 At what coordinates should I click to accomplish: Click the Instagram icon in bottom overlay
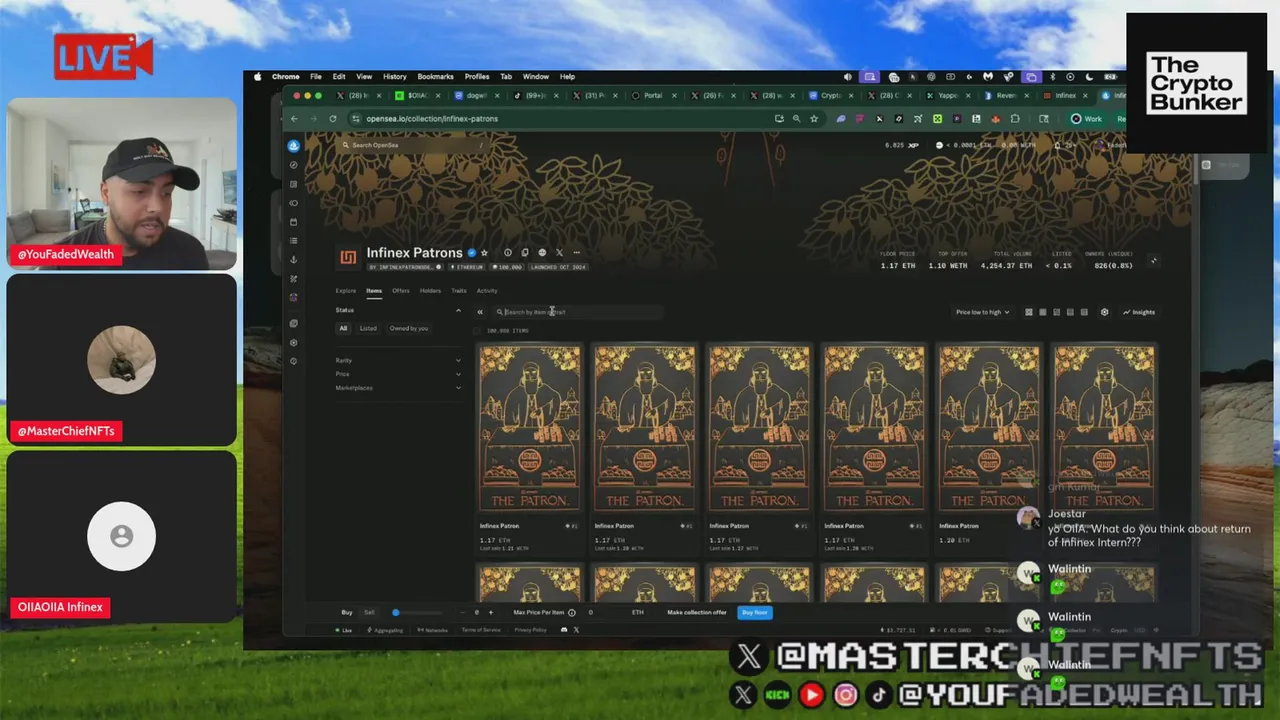pyautogui.click(x=846, y=694)
